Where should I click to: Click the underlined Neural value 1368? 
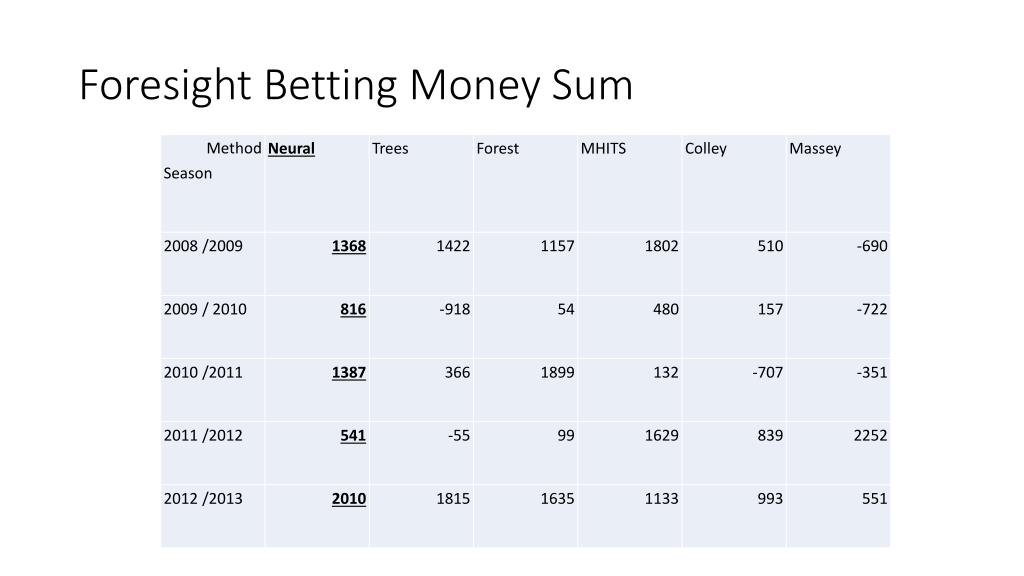pyautogui.click(x=349, y=246)
